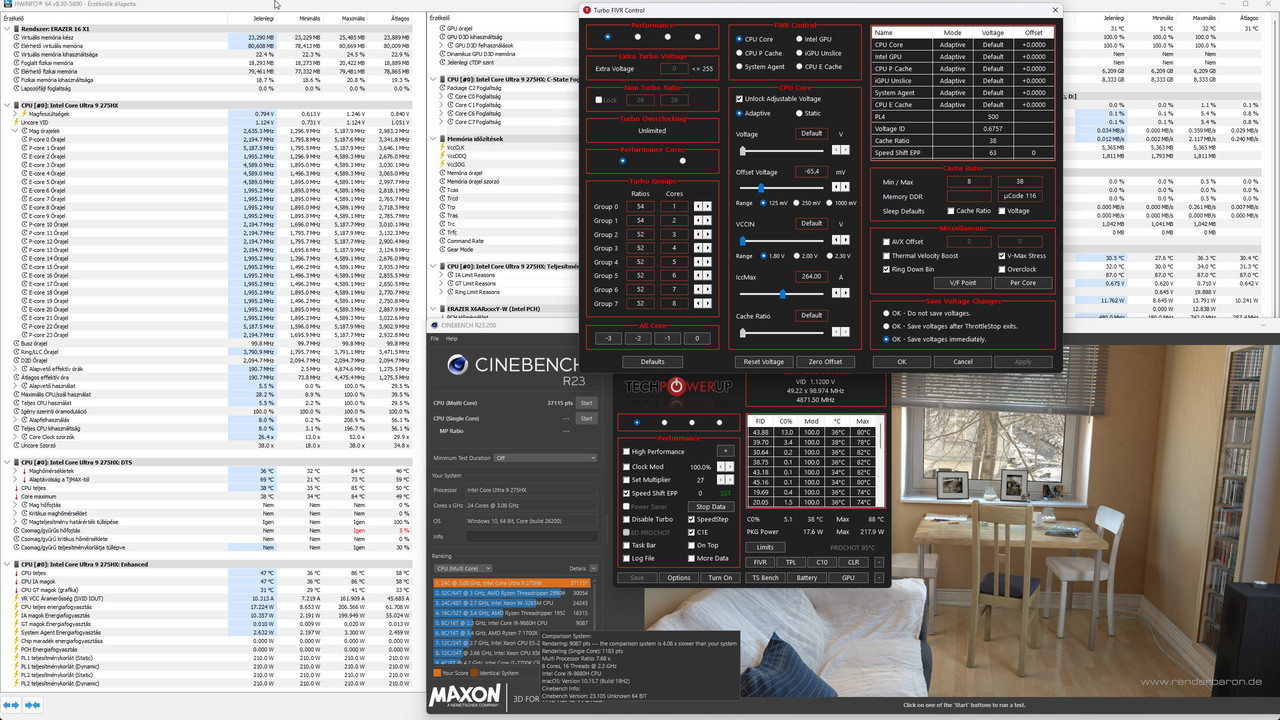The image size is (1280, 720).
Task: Uncheck Unlock Adjustable Voltage
Action: pos(740,99)
